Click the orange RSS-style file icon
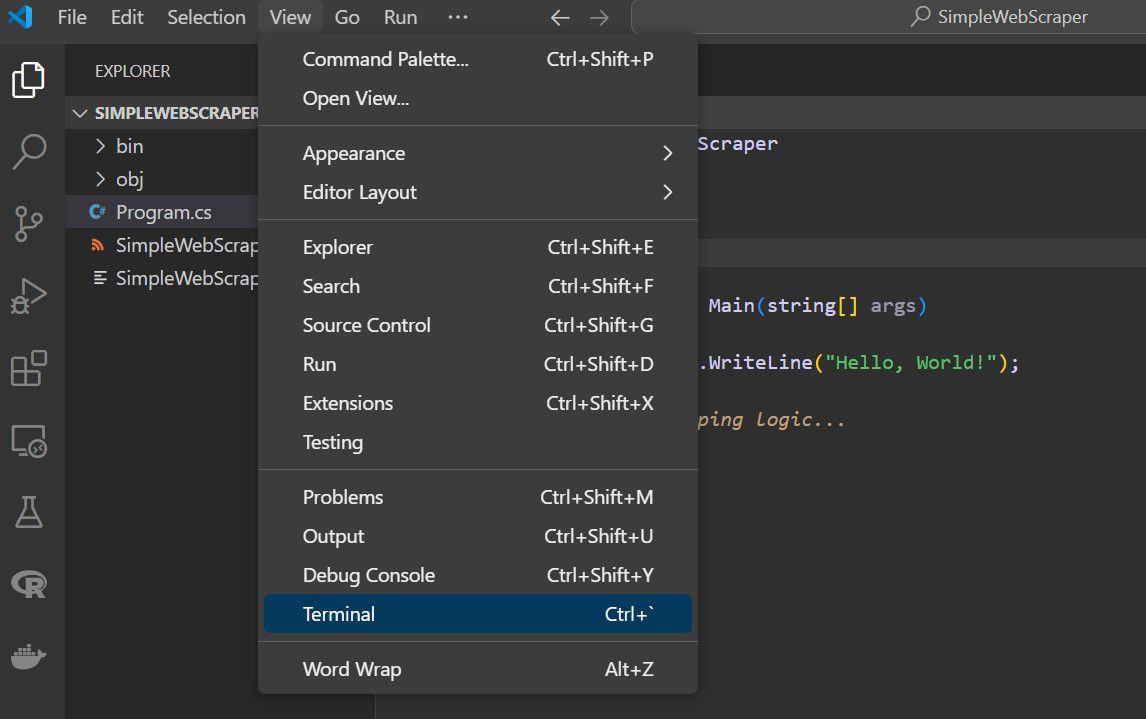Viewport: 1146px width, 719px height. 97,245
